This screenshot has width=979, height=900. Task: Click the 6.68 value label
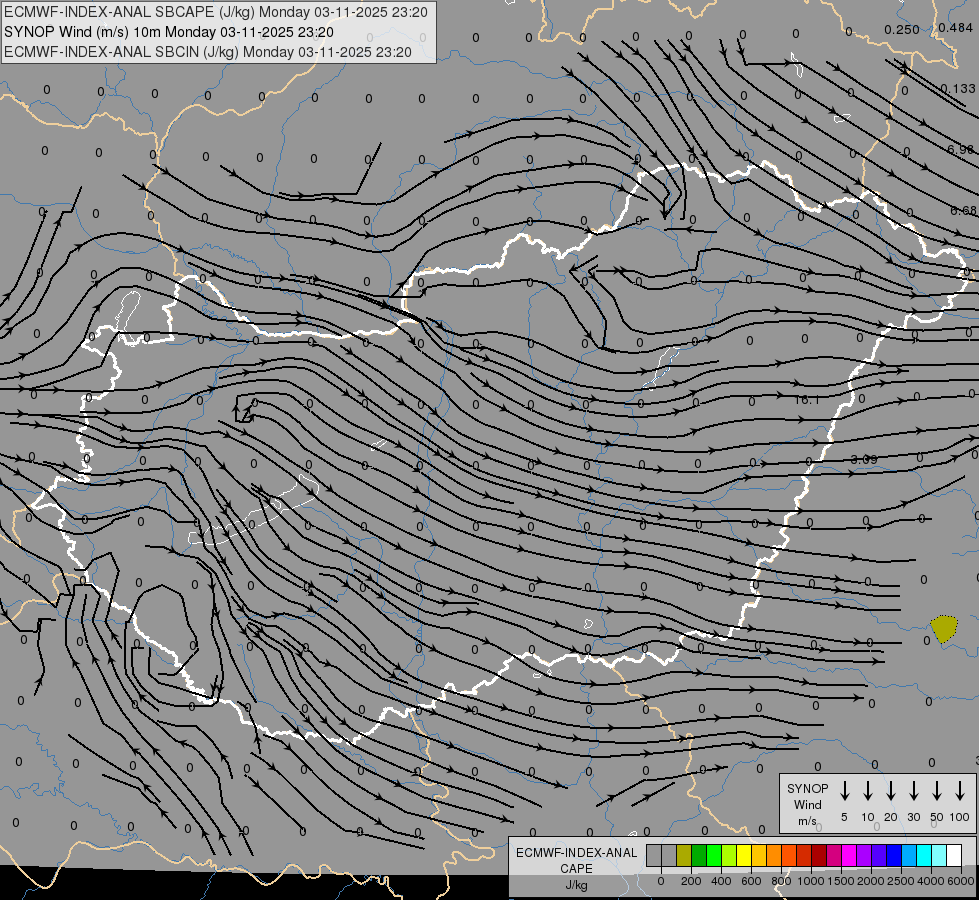[x=964, y=210]
